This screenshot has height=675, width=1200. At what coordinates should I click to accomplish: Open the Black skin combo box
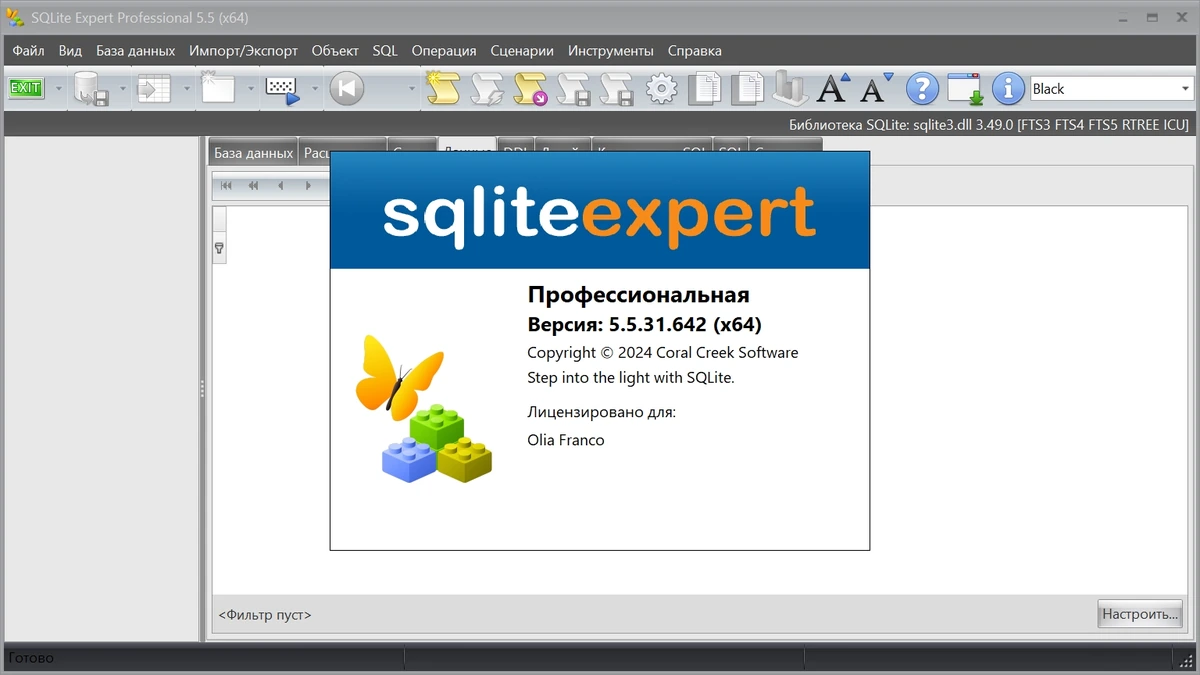pyautogui.click(x=1111, y=89)
